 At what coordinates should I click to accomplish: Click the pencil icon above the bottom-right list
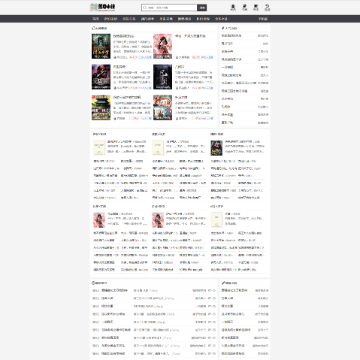click(x=223, y=283)
